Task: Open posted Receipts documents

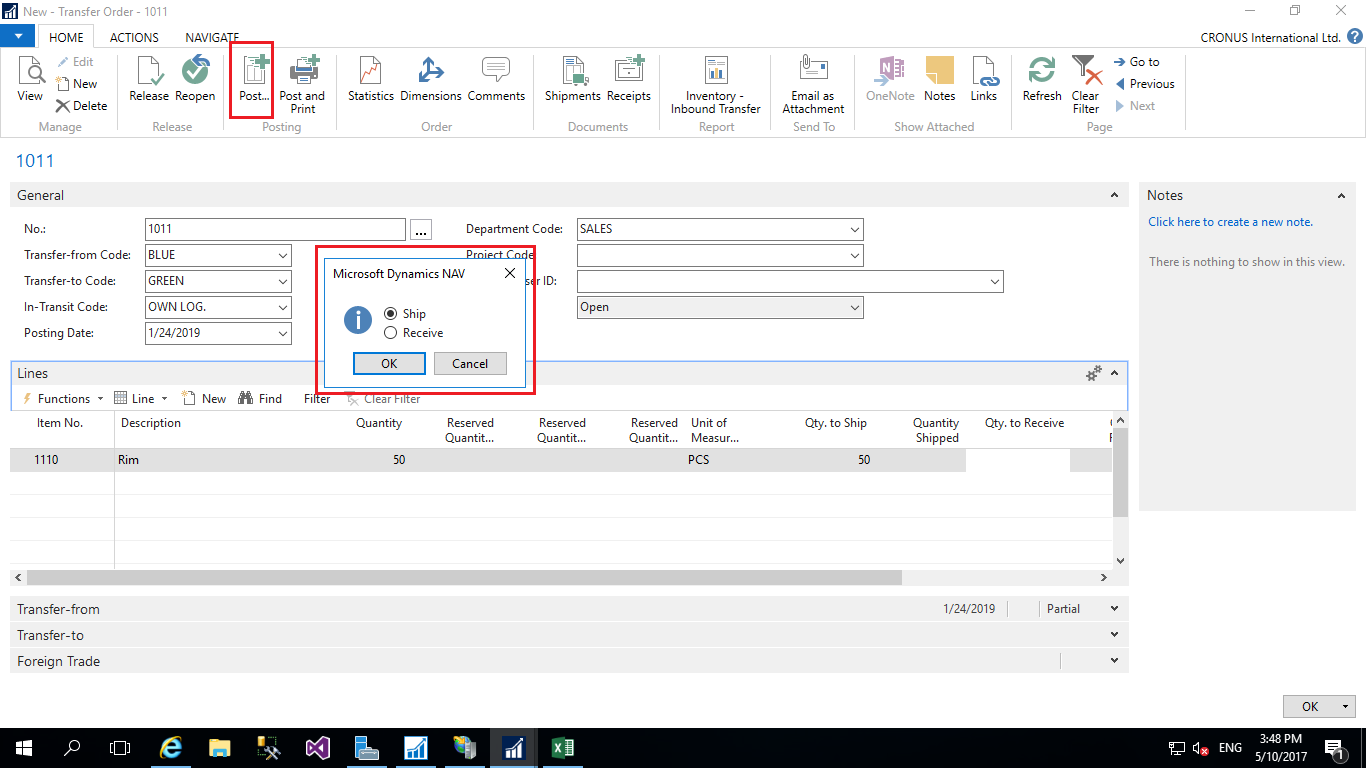Action: pos(629,79)
